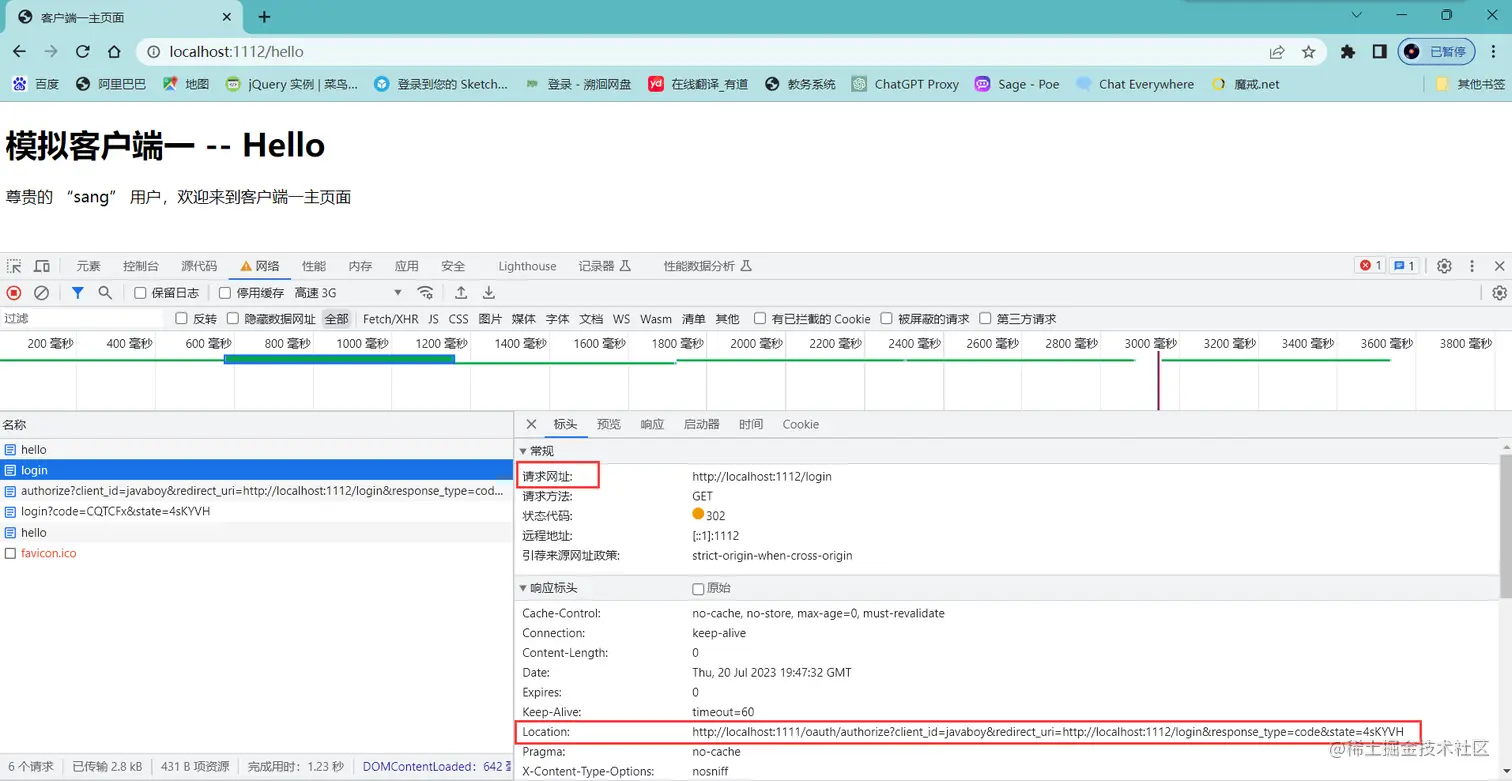Stop recording the network log
The width and height of the screenshot is (1512, 781).
(14, 293)
